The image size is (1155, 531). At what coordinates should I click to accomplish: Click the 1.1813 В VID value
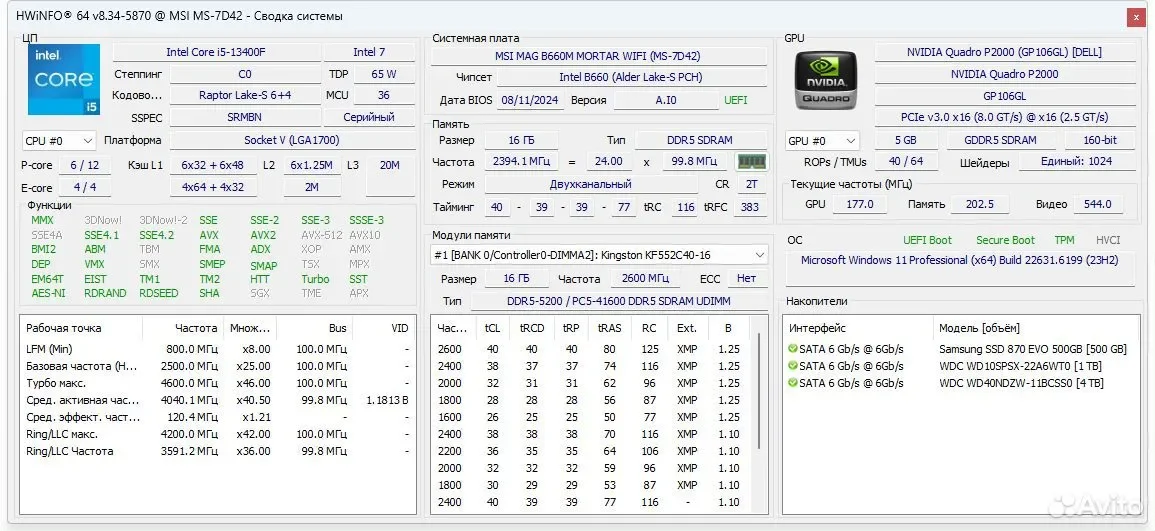(x=387, y=400)
